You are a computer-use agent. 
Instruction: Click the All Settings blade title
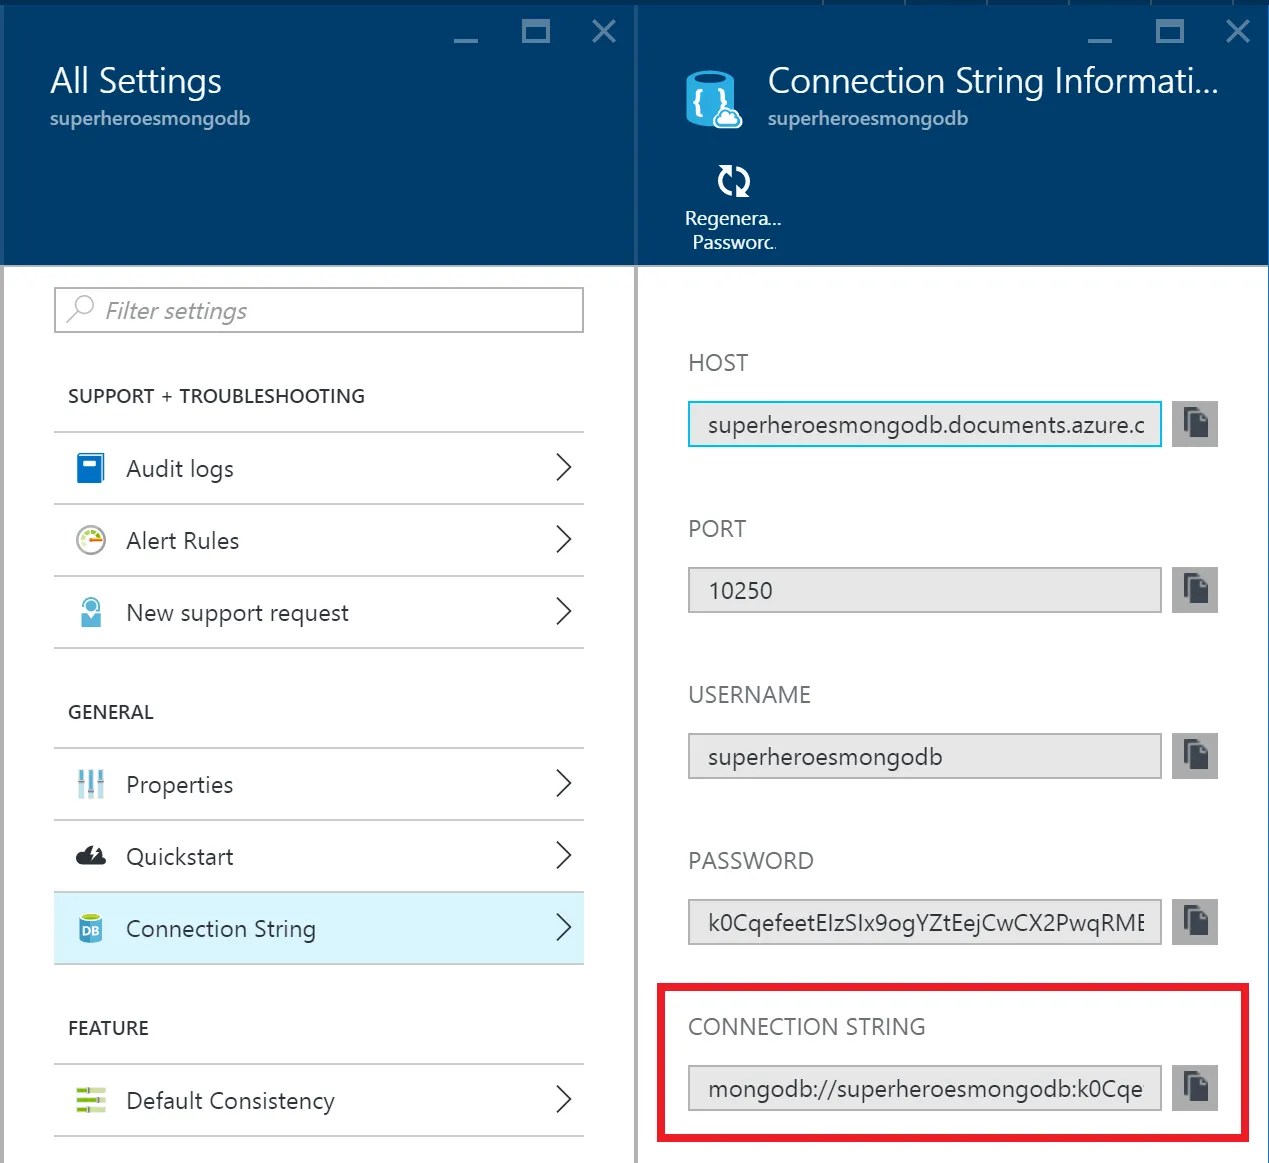136,81
